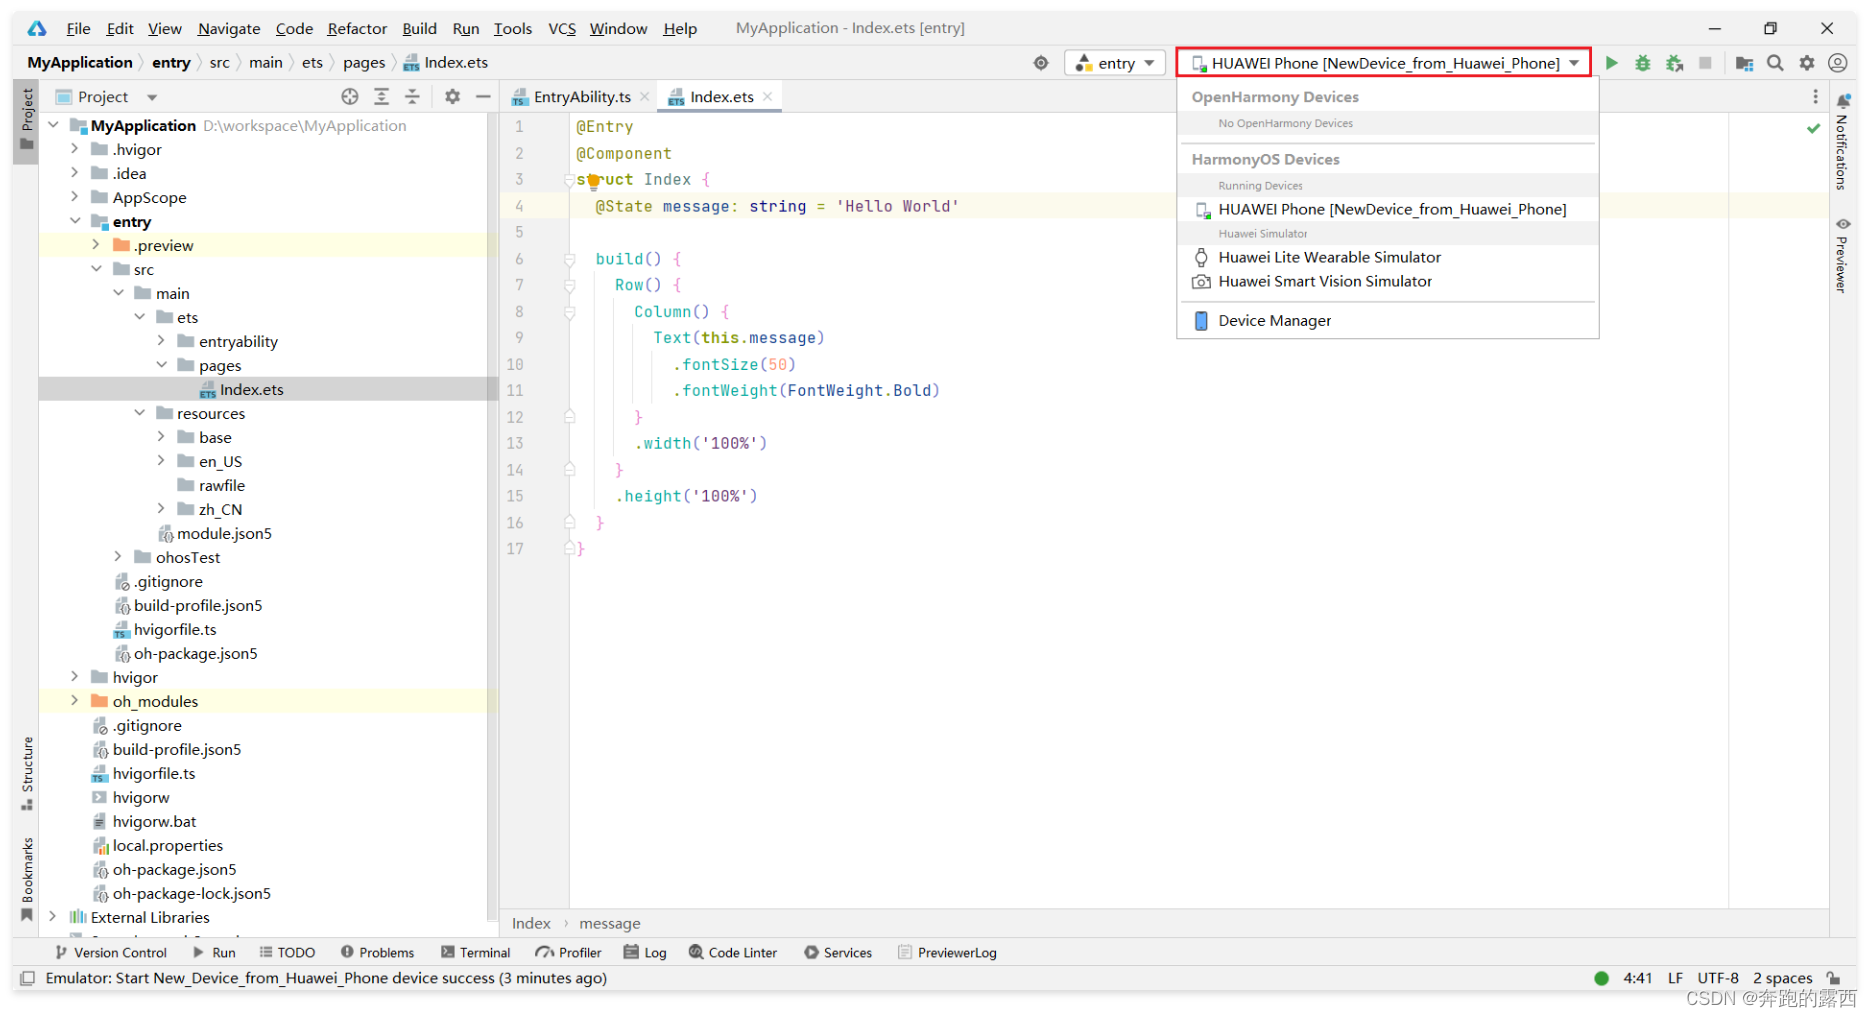Click the UTF-8 encoding status widget

1717,979
